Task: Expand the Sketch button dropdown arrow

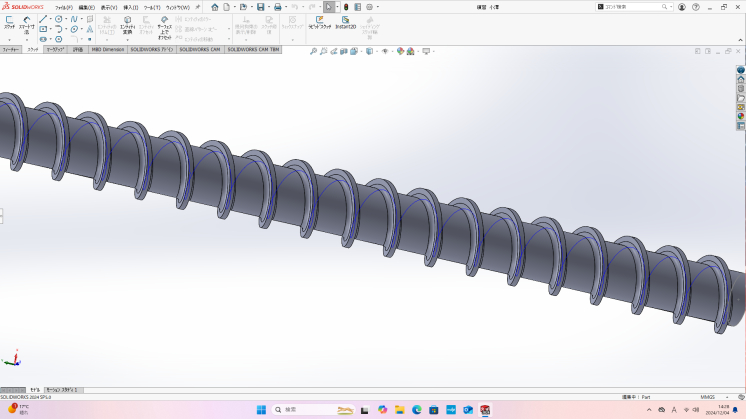Action: click(10, 40)
